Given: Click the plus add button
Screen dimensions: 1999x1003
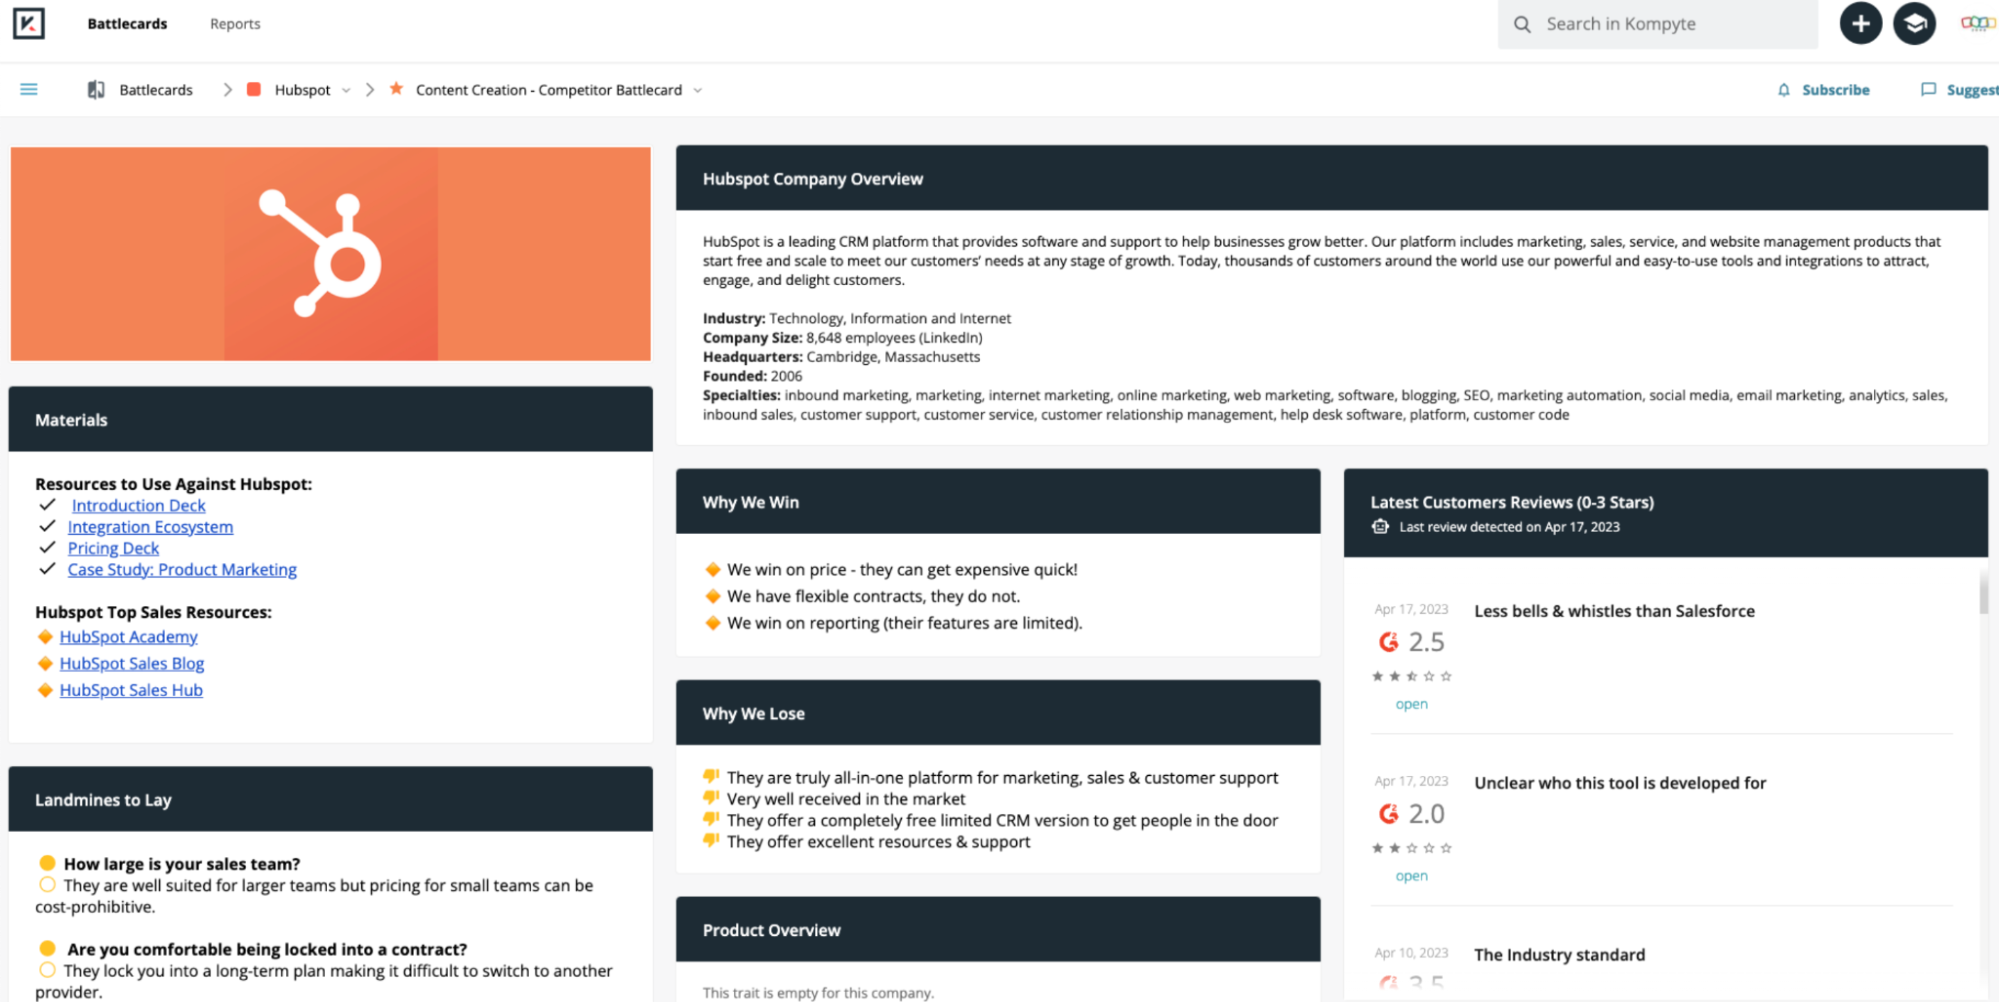Looking at the screenshot, I should tap(1860, 24).
